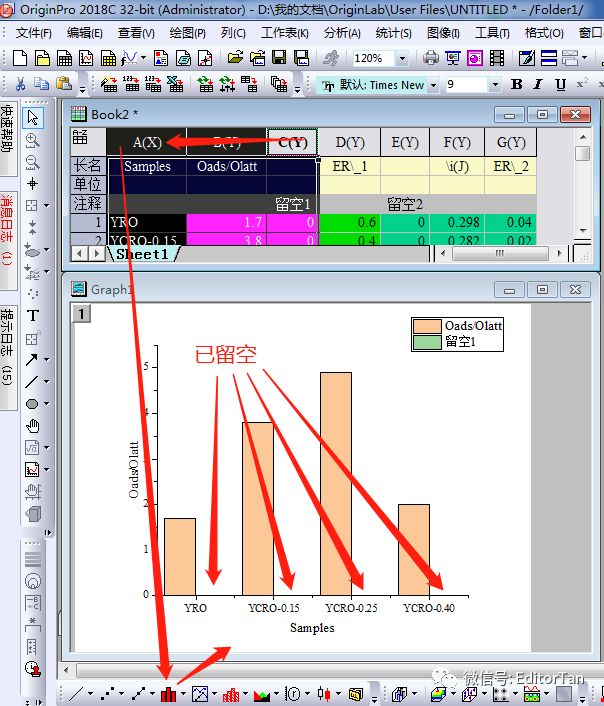Choose the gray ellipse shape tool
The width and height of the screenshot is (604, 706).
tap(32, 404)
